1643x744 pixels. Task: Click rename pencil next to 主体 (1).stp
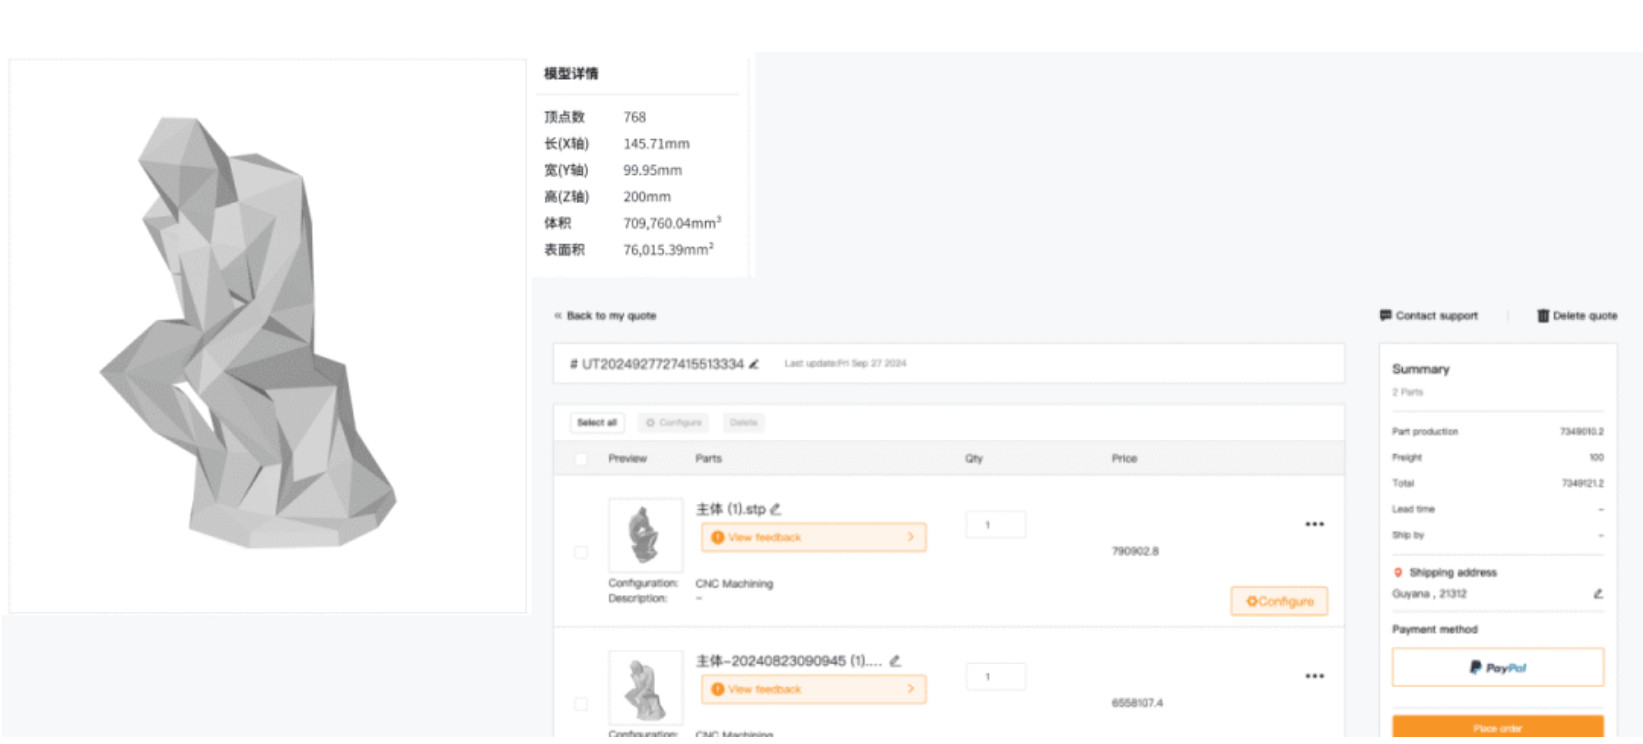(776, 509)
